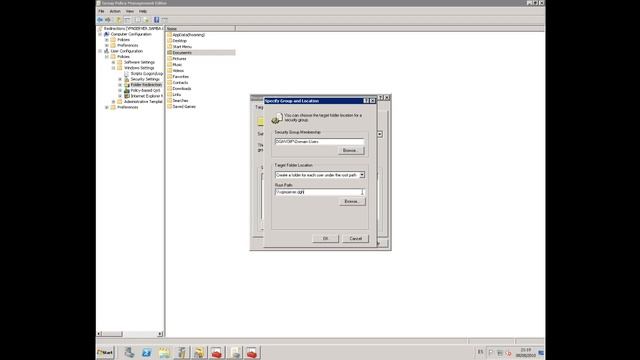Click the Back arrow toolbar icon
The width and height of the screenshot is (640, 360).
point(100,20)
